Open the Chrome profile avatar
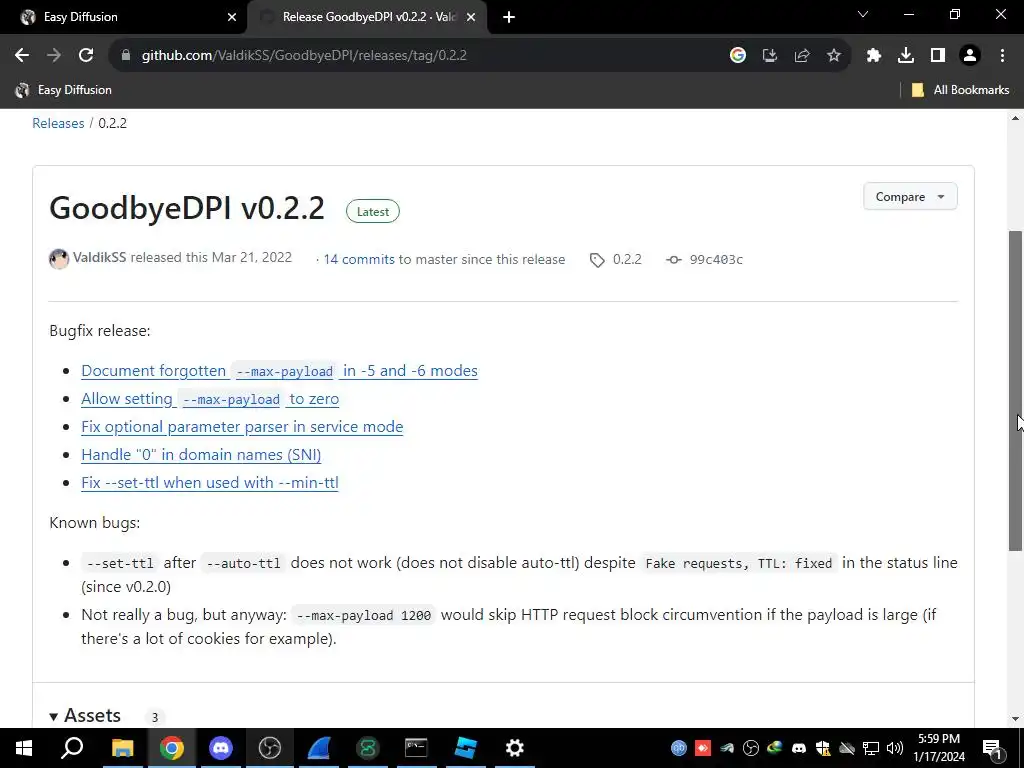This screenshot has width=1024, height=768. point(970,56)
